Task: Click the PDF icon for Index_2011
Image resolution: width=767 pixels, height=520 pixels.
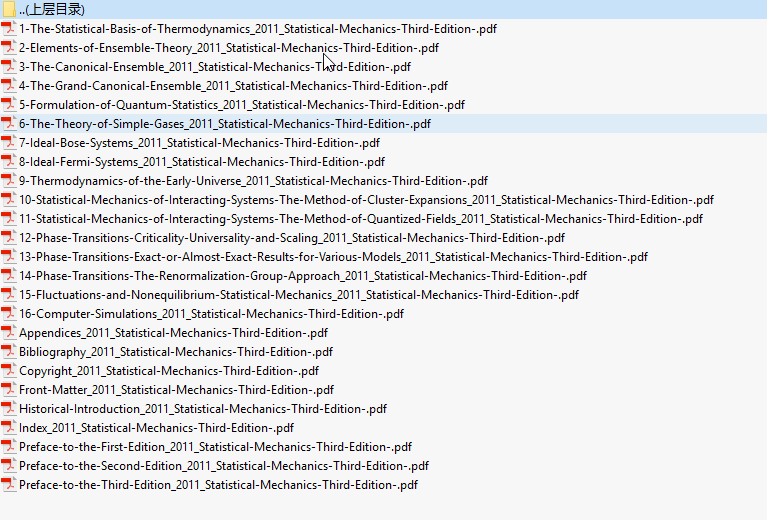Action: click(8, 428)
